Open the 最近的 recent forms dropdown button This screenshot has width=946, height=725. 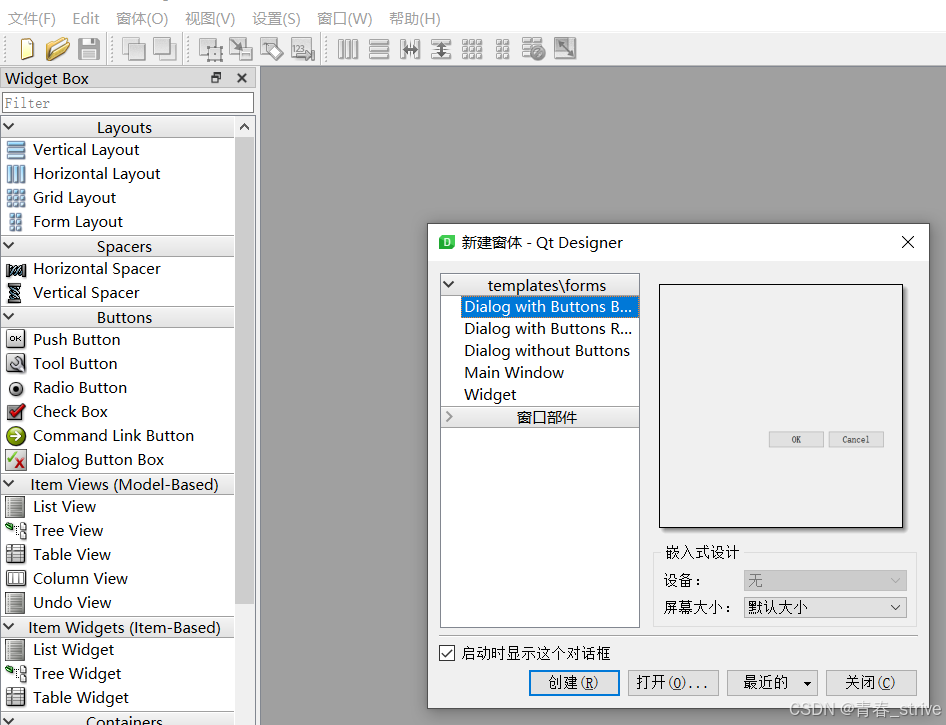point(772,683)
